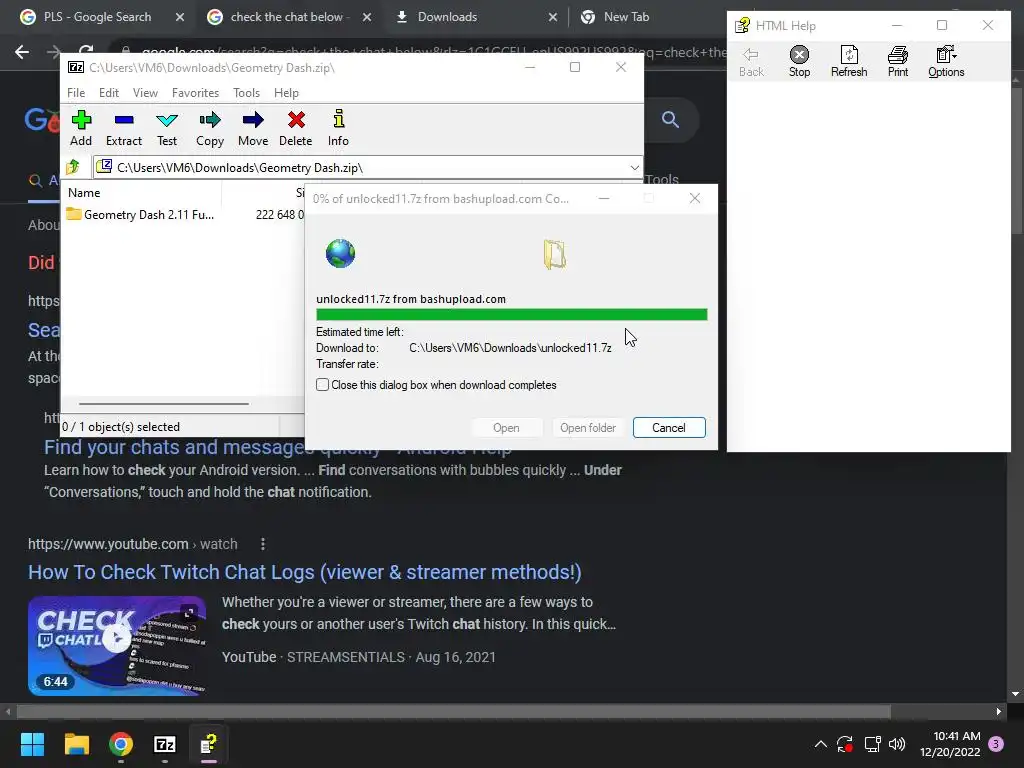Open the volume control in system tray
Image resolution: width=1024 pixels, height=768 pixels.
[x=897, y=744]
